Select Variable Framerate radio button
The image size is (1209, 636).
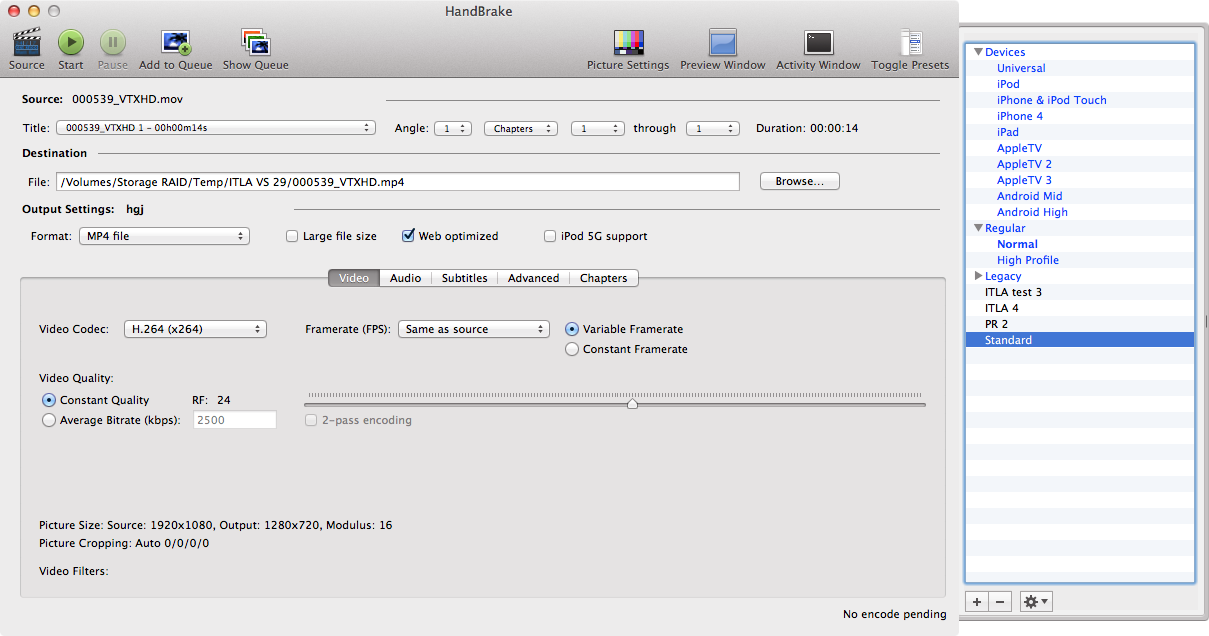tap(572, 329)
